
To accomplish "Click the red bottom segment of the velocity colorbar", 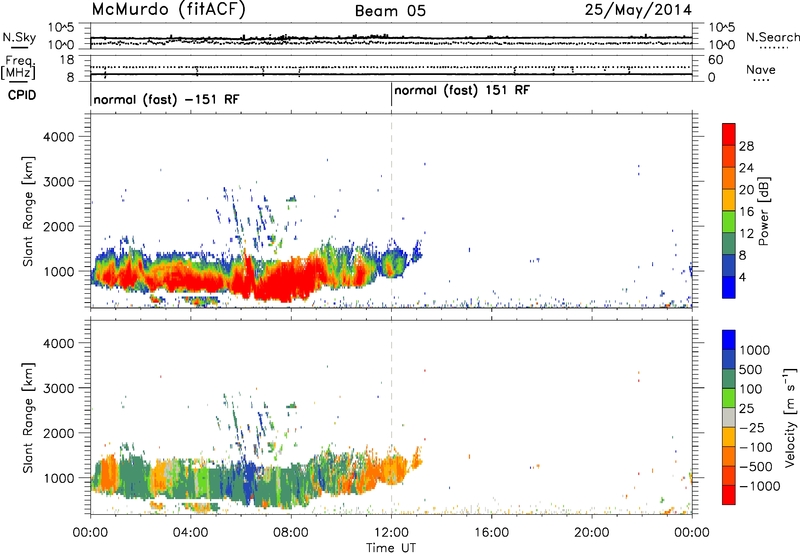I will (729, 495).
